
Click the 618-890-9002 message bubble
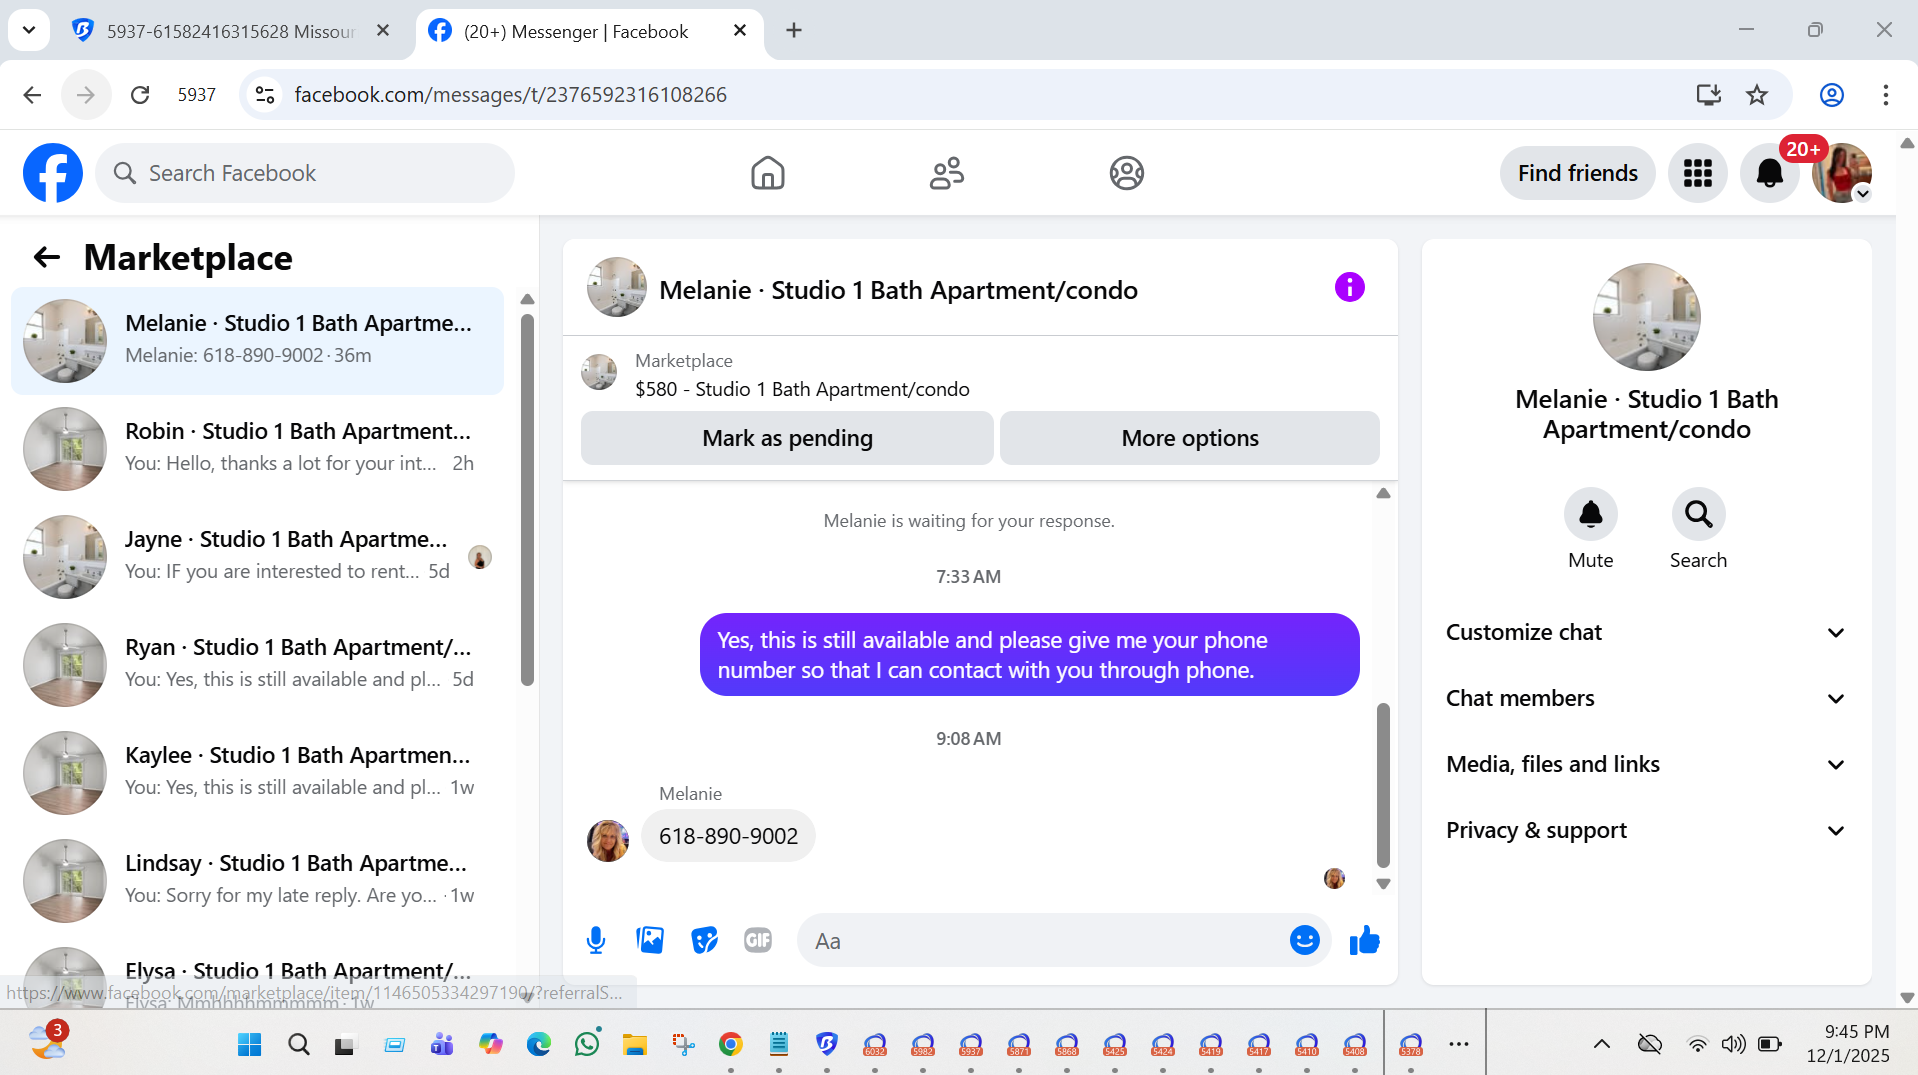(x=728, y=836)
